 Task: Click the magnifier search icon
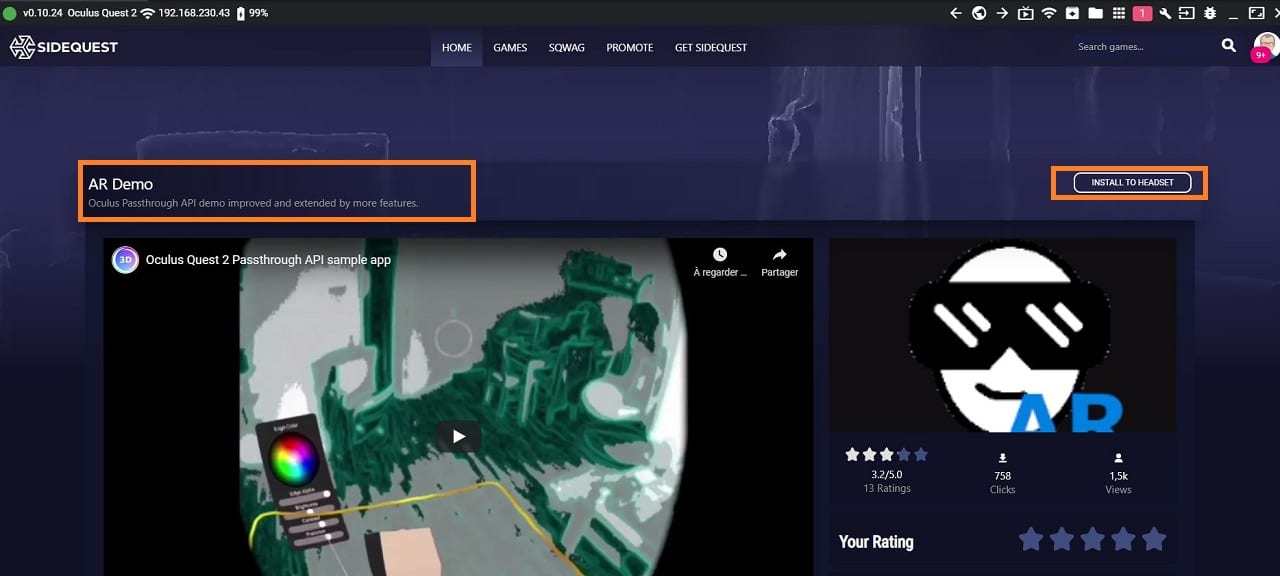[1229, 46]
